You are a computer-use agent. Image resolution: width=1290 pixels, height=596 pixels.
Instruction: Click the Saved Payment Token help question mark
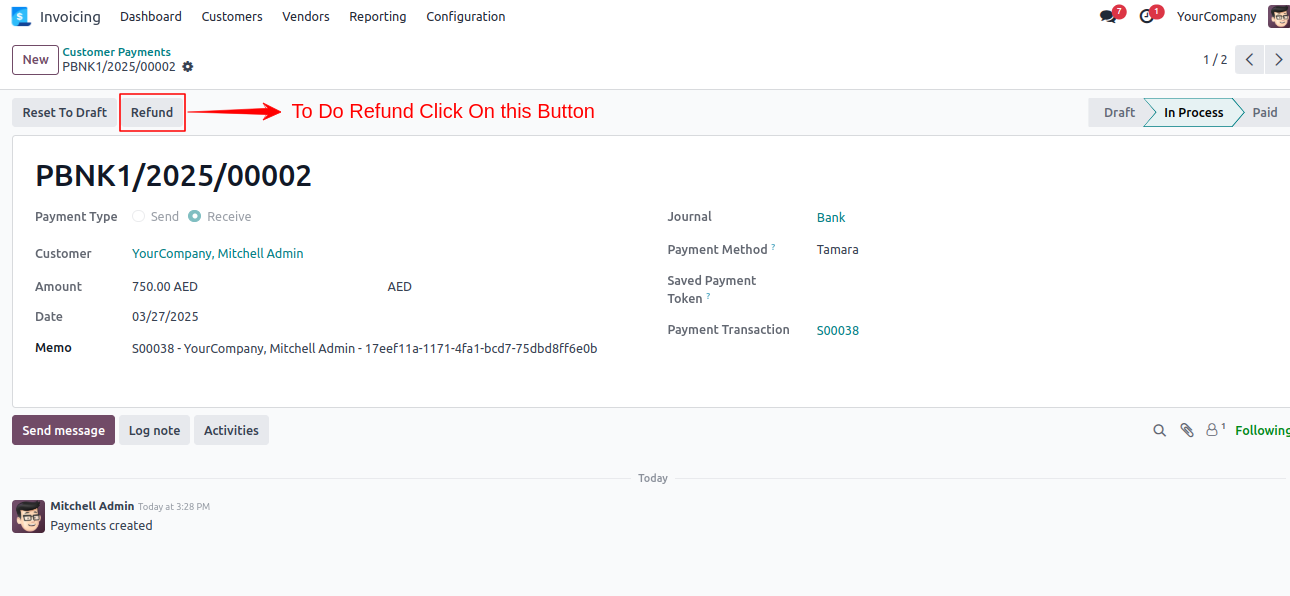coord(709,296)
